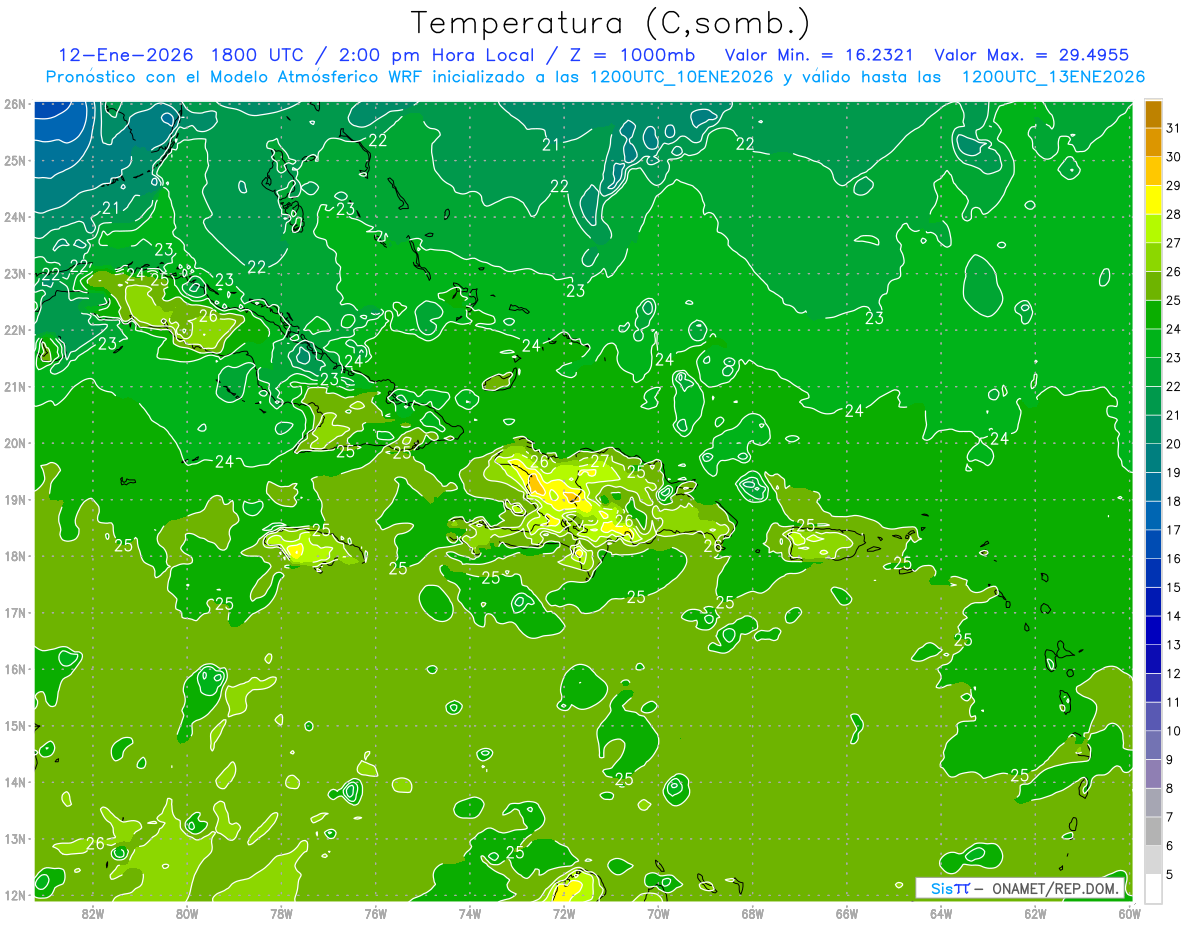
Task: Click the colorbar label 5
Action: [1171, 875]
